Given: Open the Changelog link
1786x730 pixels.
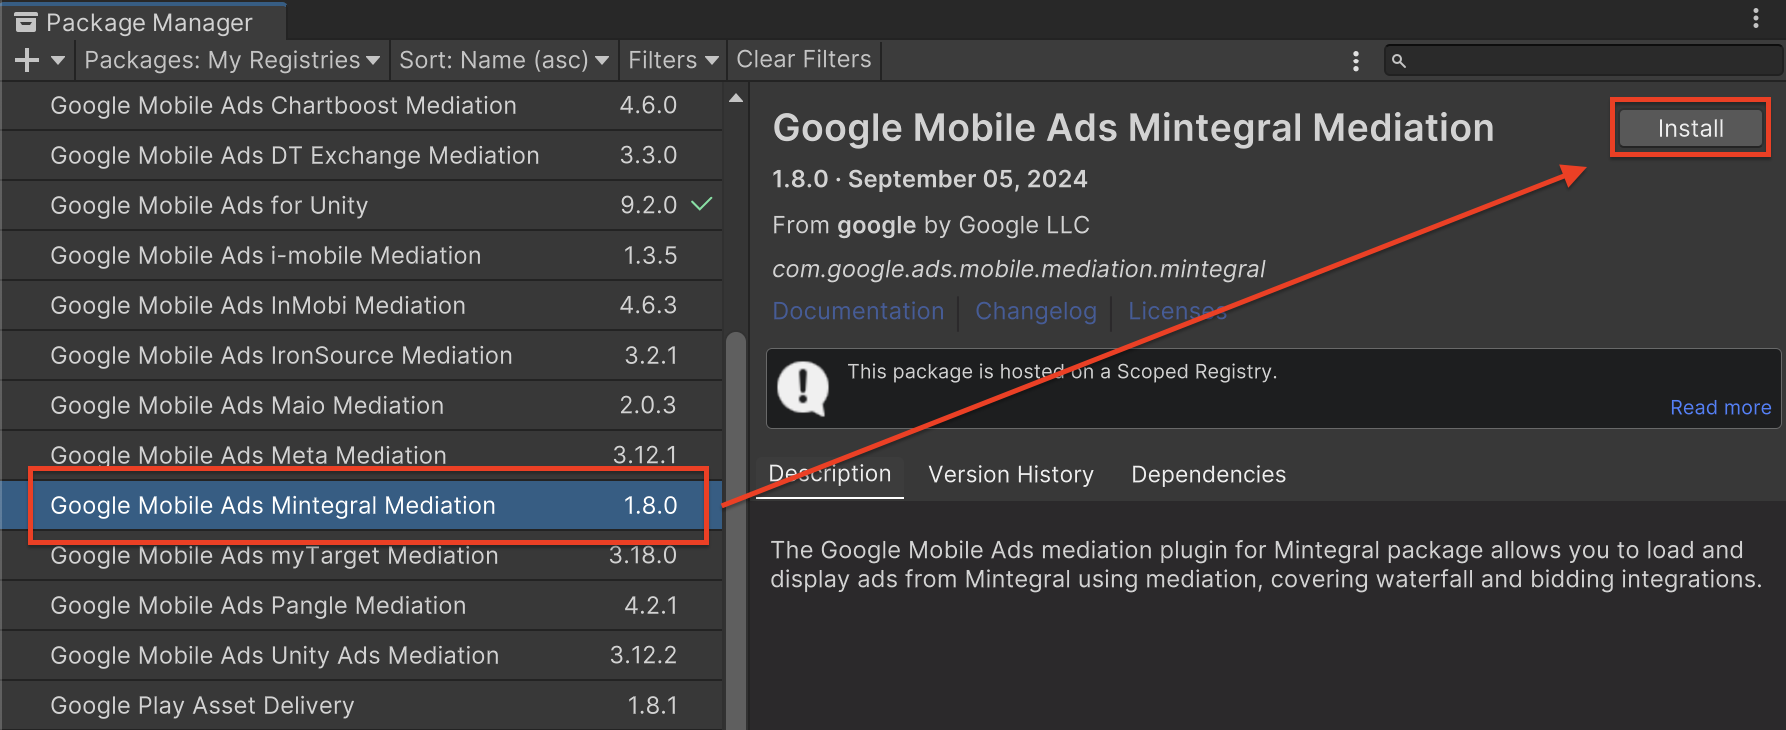Looking at the screenshot, I should 1035,312.
